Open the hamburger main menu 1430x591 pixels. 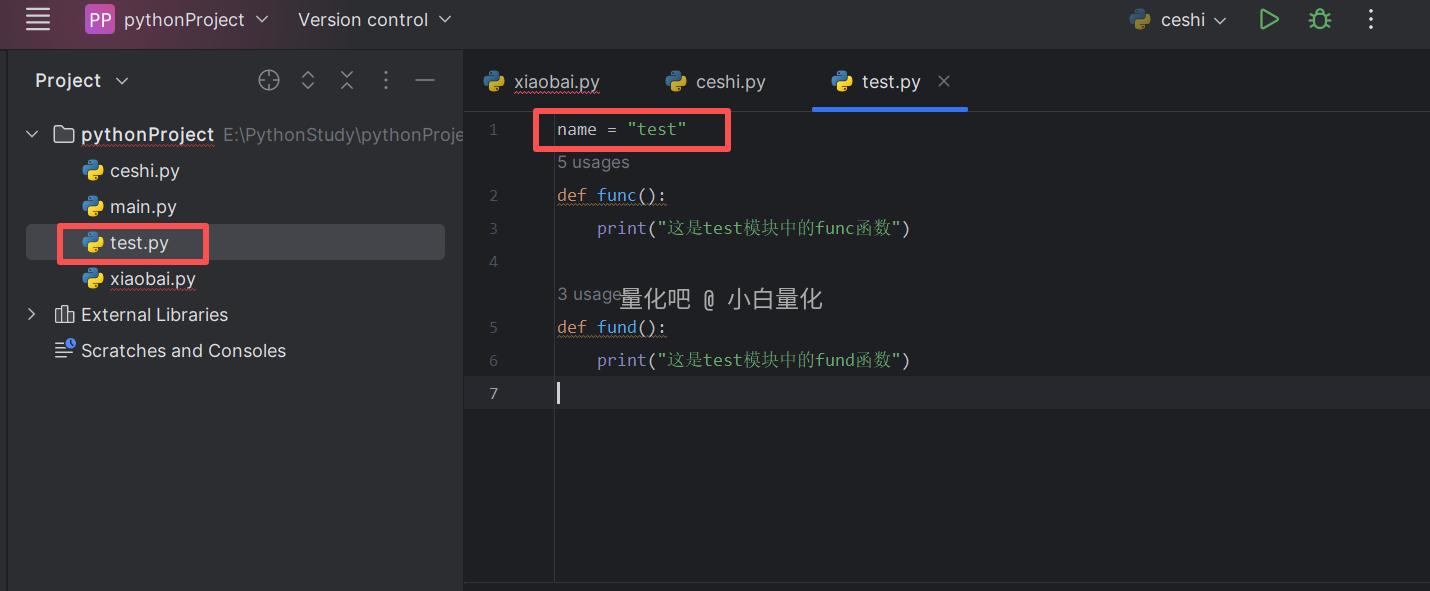pos(38,19)
